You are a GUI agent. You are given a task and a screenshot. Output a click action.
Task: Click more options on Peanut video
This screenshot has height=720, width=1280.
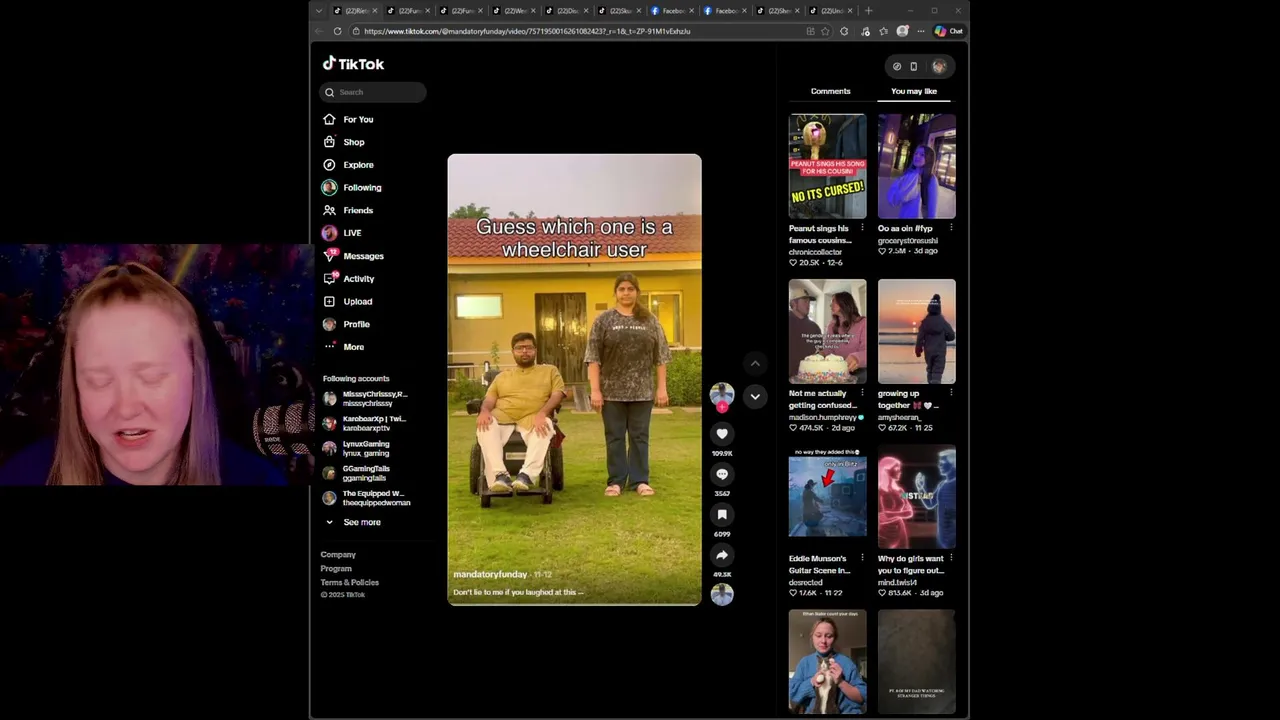click(862, 228)
